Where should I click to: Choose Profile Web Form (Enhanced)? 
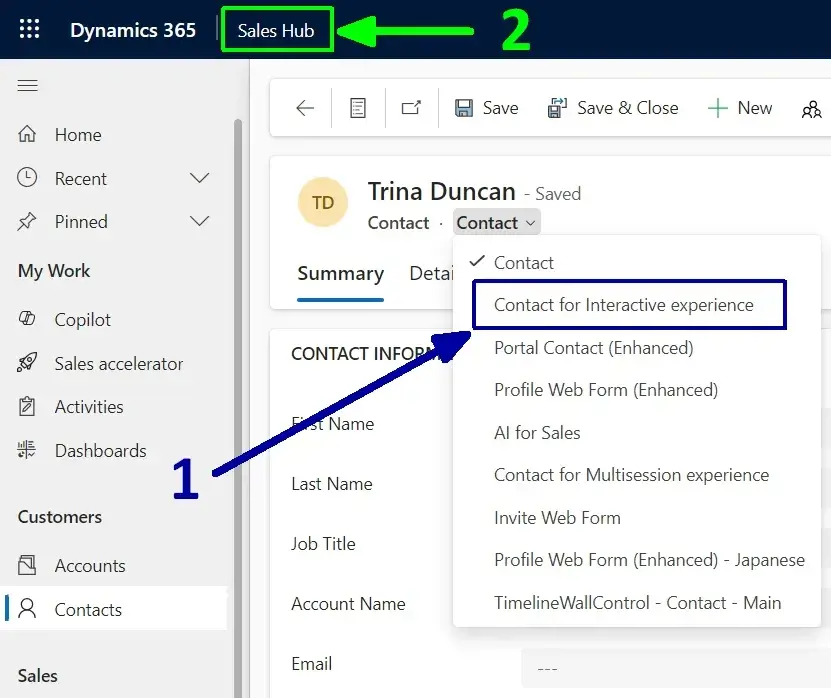click(606, 390)
